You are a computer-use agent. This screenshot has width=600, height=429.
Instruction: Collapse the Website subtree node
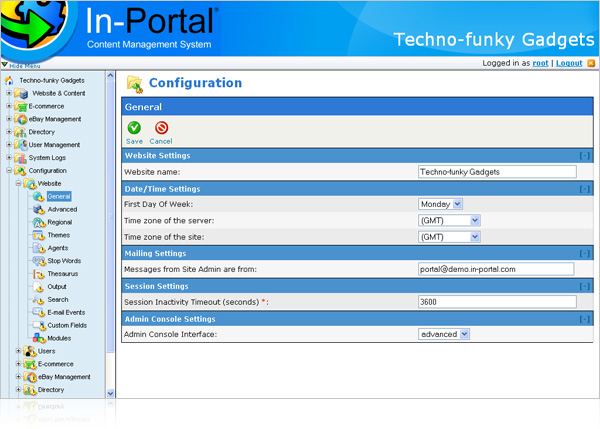tap(18, 183)
